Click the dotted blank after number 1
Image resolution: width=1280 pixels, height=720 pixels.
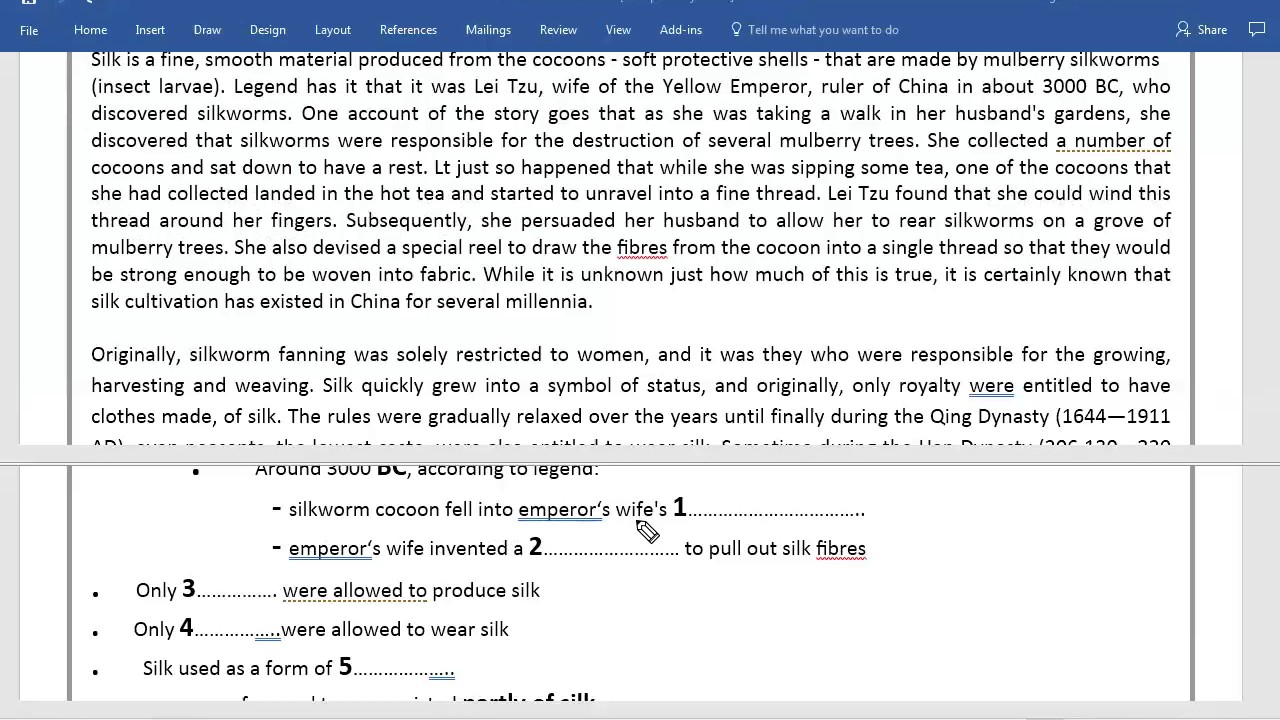pos(776,511)
